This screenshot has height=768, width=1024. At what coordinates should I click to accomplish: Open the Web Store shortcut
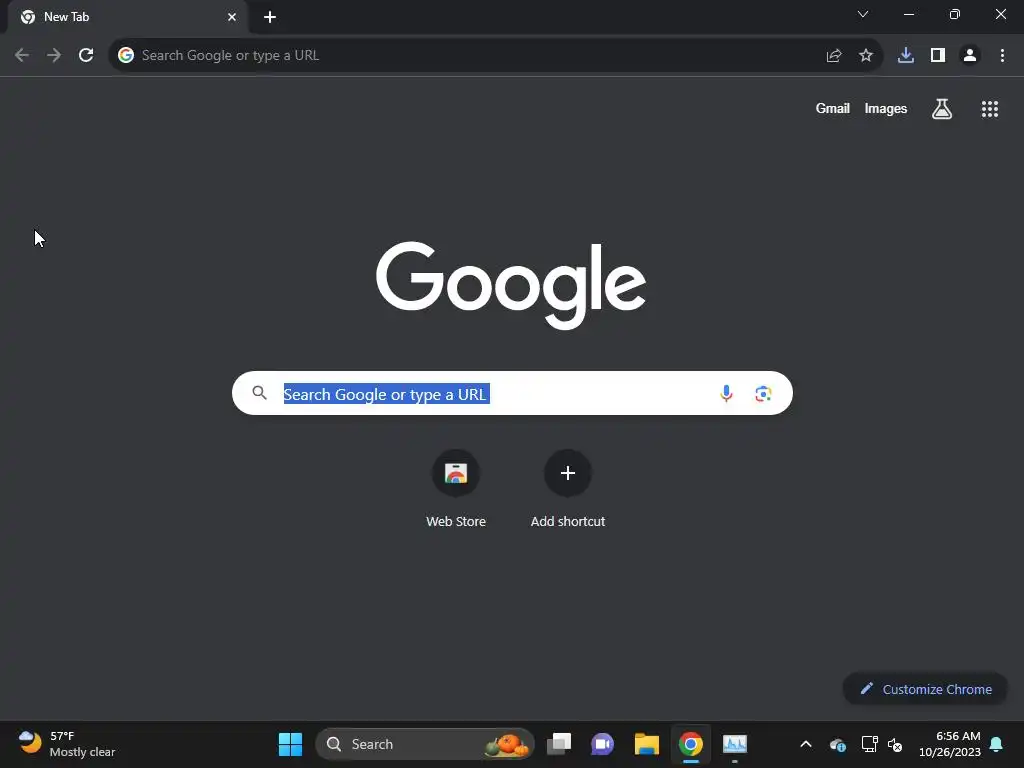point(456,490)
